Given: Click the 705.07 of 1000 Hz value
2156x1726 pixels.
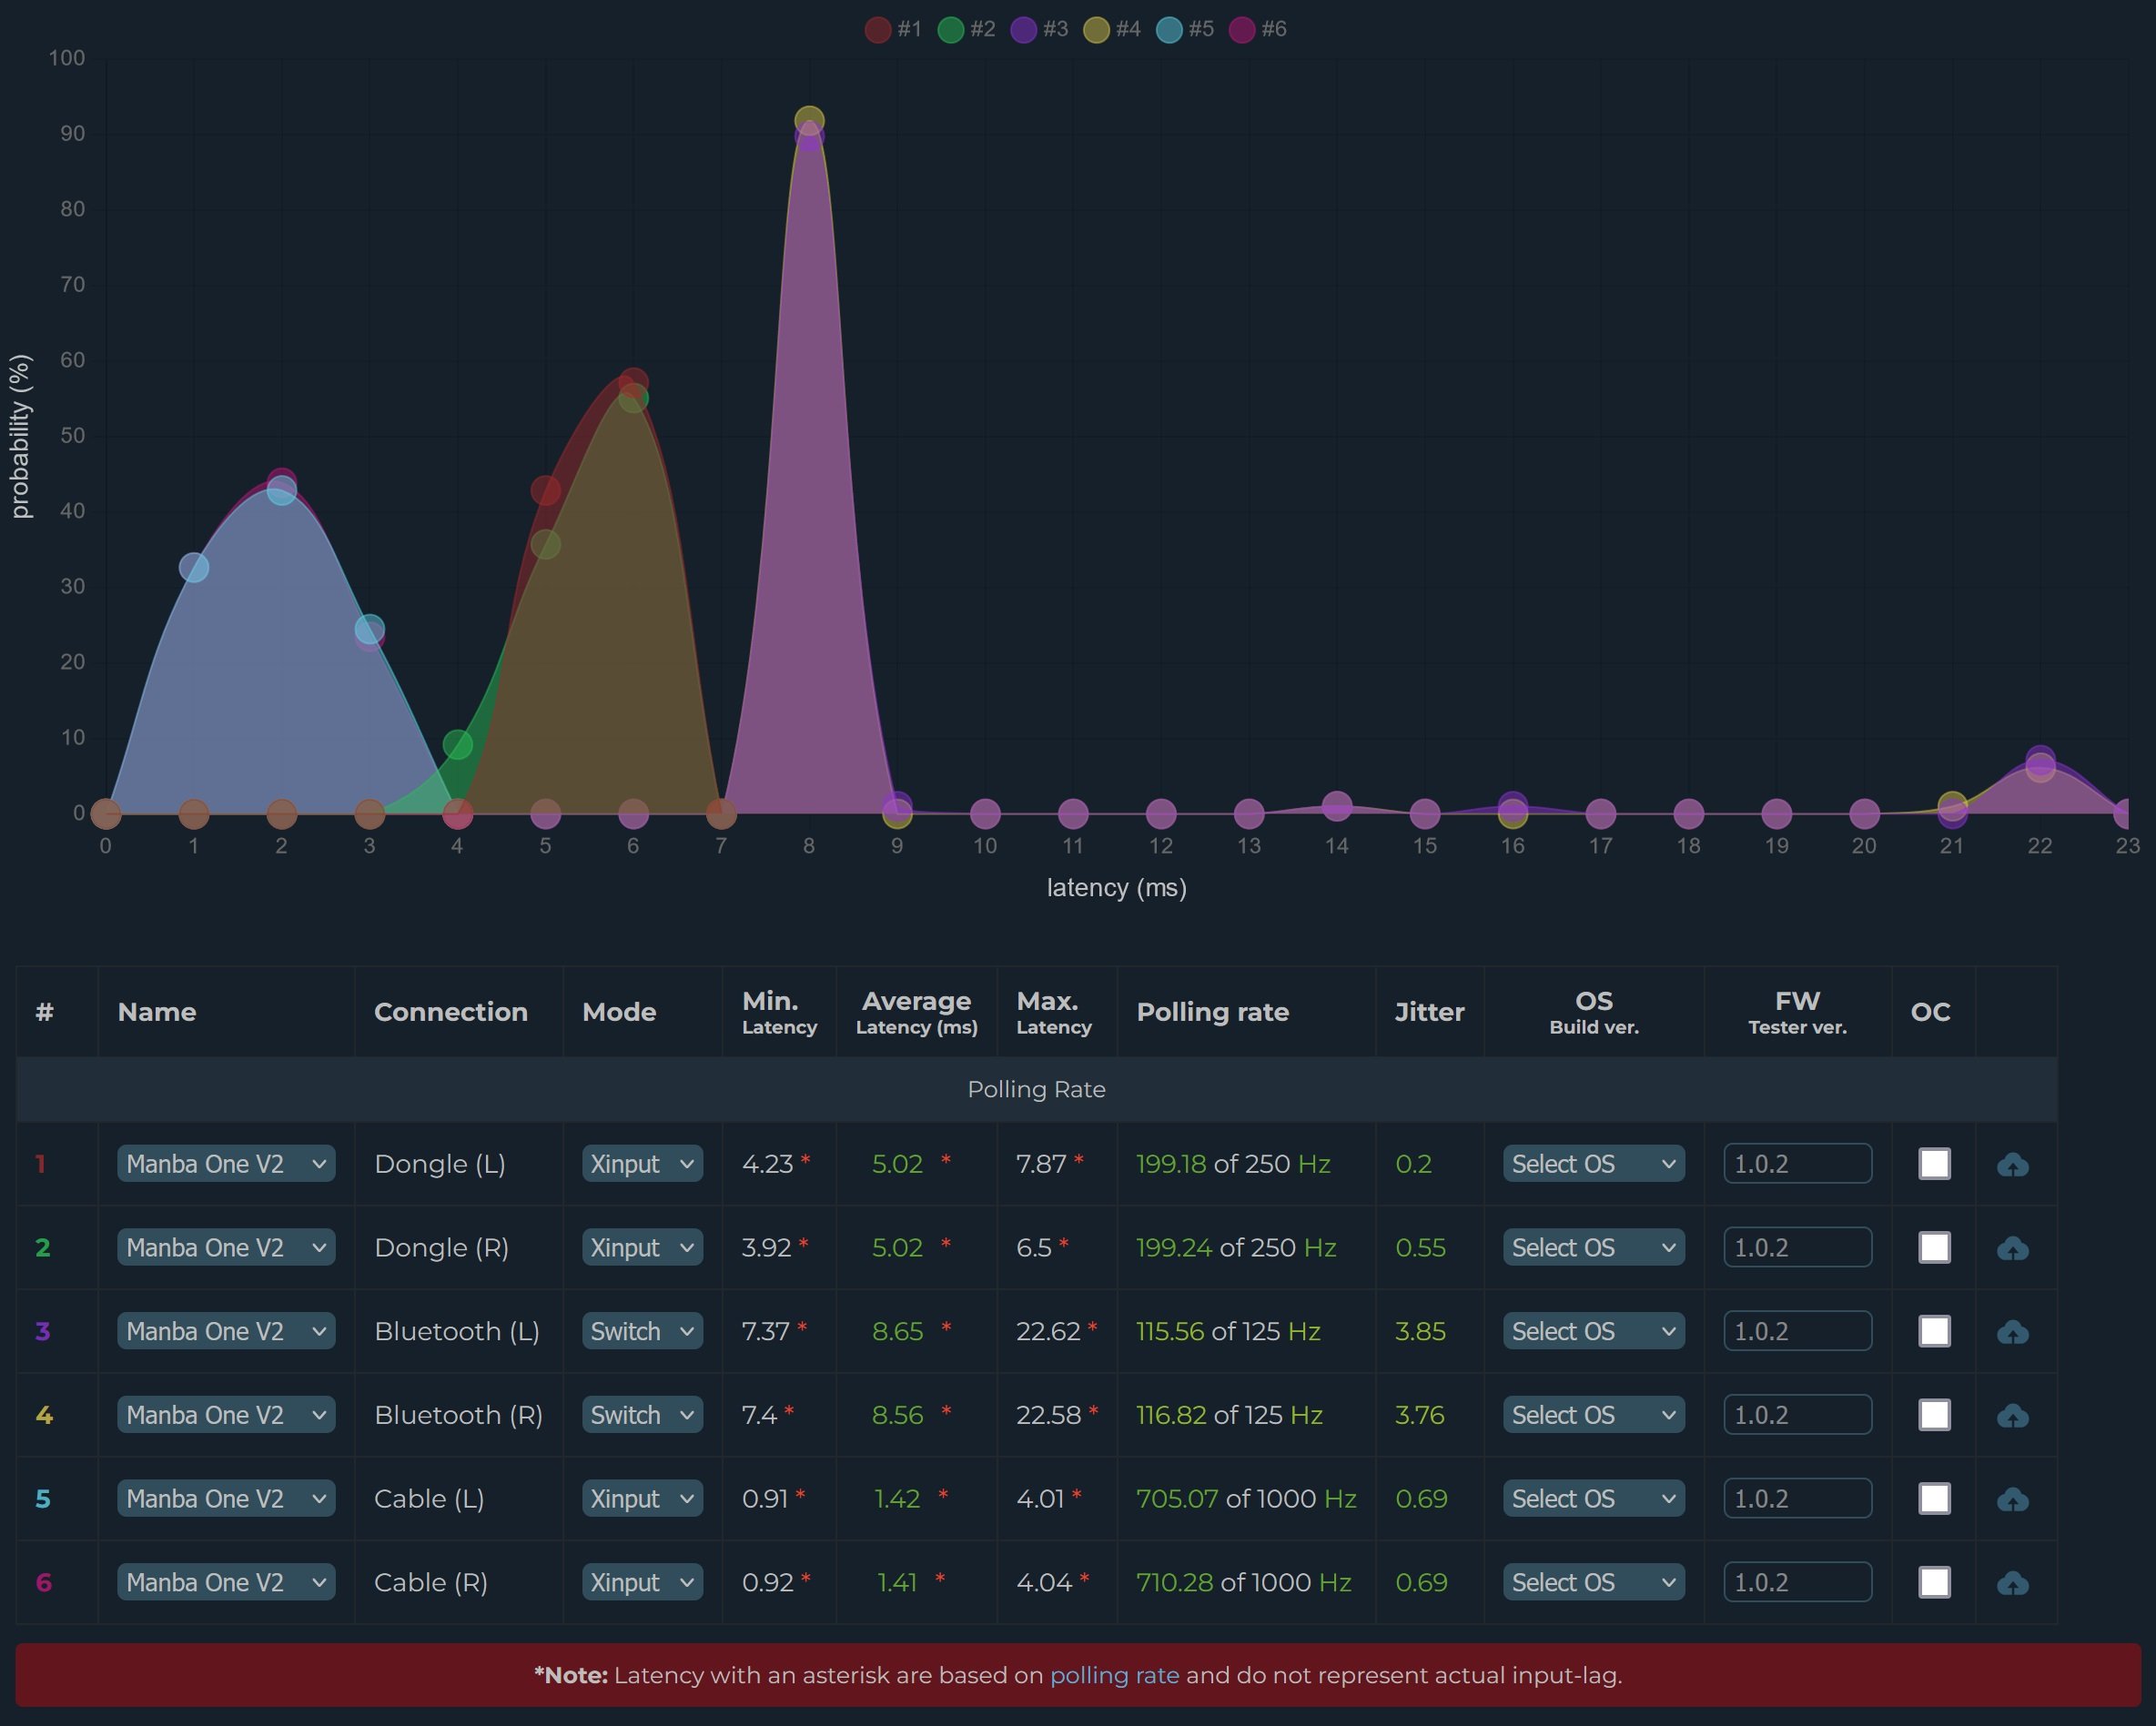Looking at the screenshot, I should click(1246, 1499).
